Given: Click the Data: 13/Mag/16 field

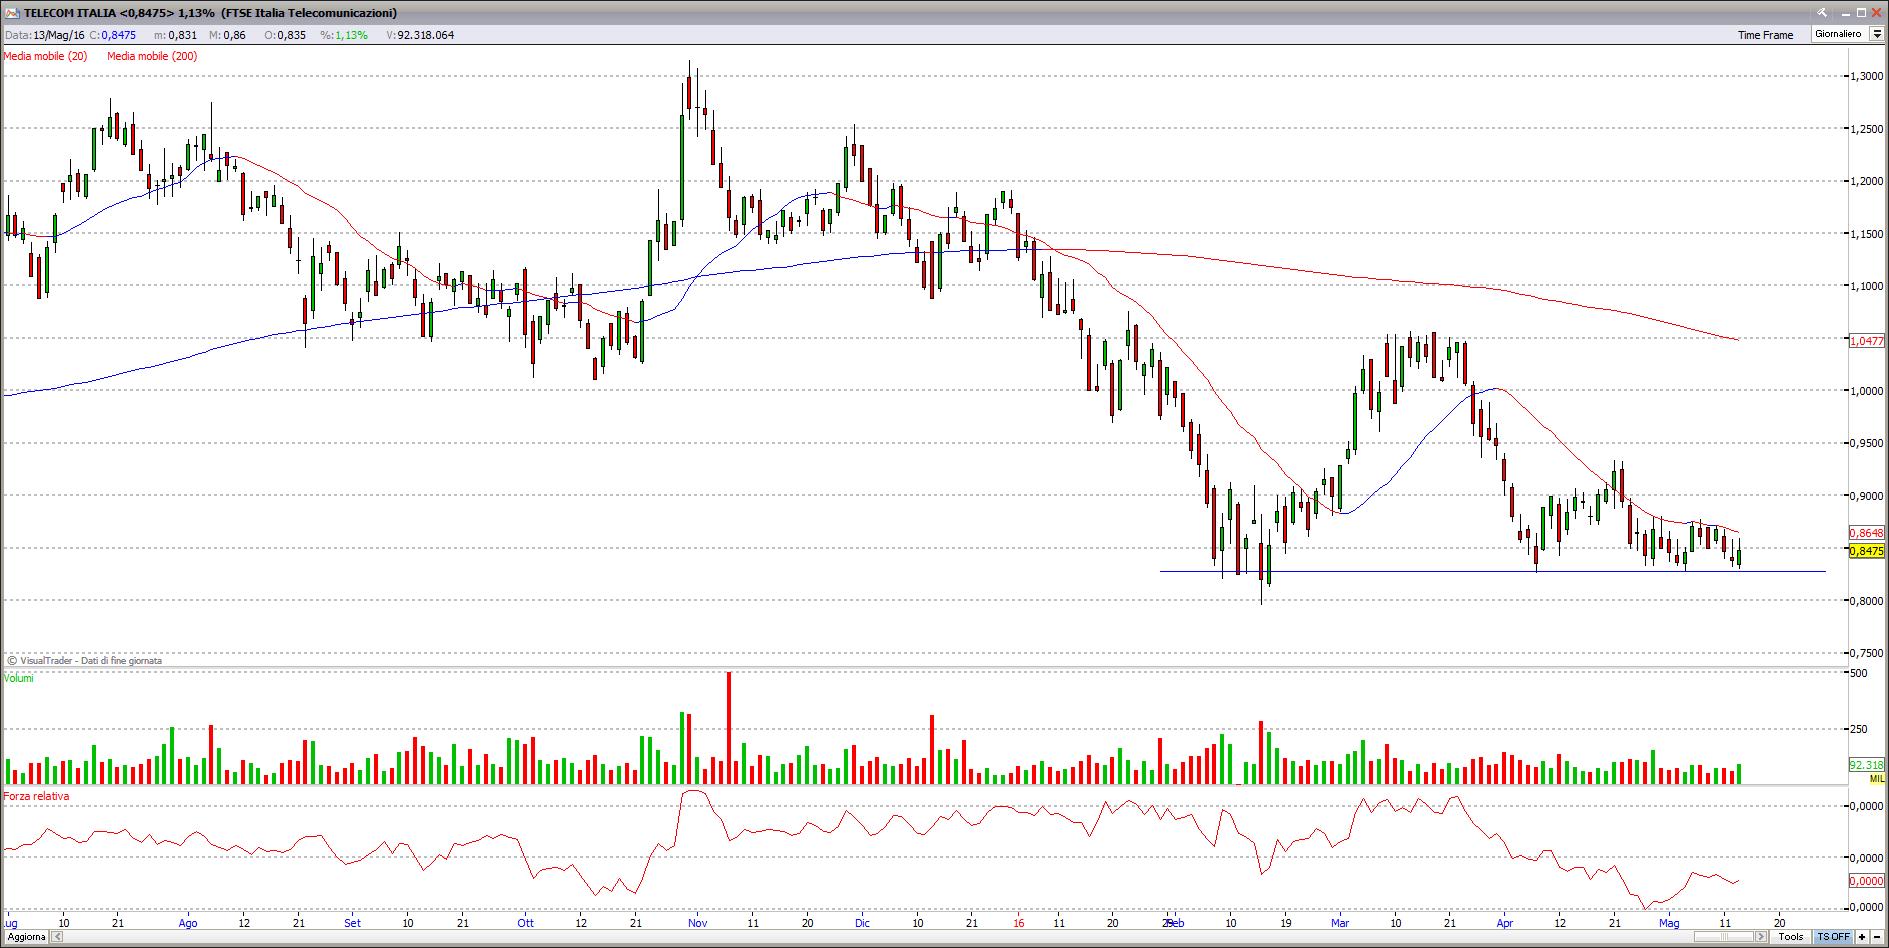Looking at the screenshot, I should [x=44, y=35].
